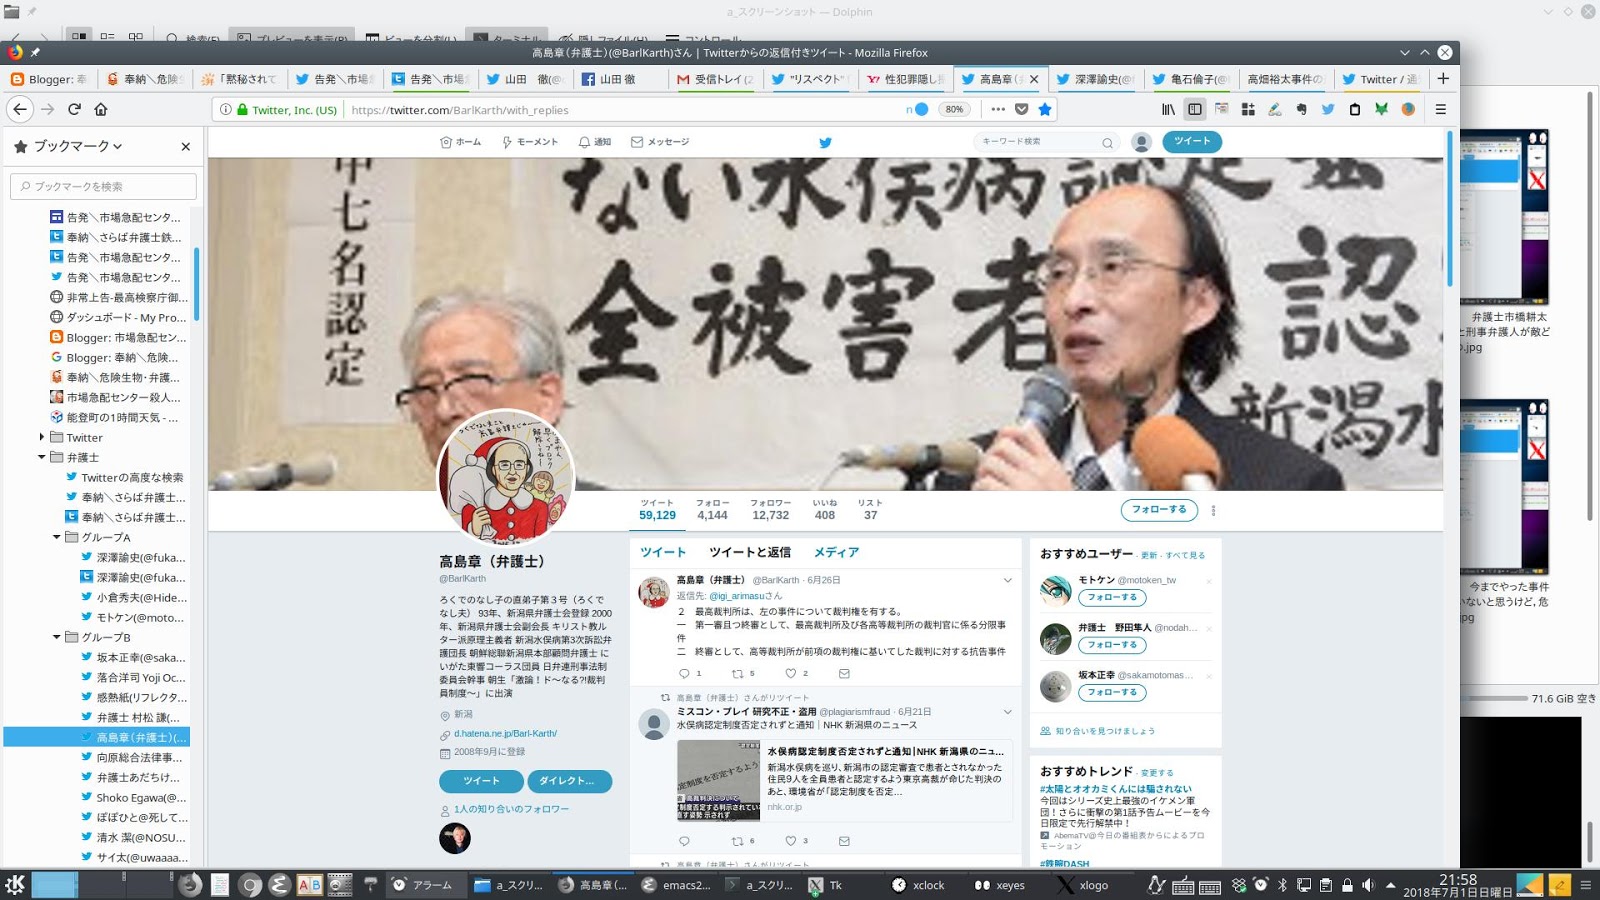1600x900 pixels.
Task: Collapse the 弁護士 bookmark folder
Action: (41, 457)
